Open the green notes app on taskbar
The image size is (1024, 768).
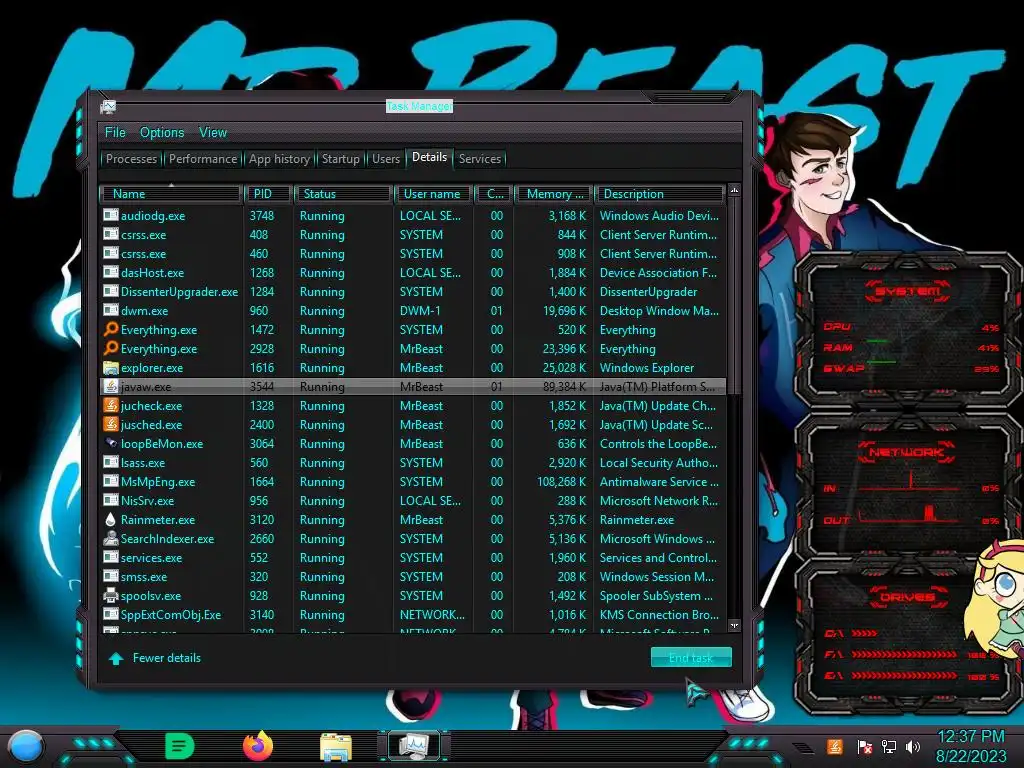[180, 746]
